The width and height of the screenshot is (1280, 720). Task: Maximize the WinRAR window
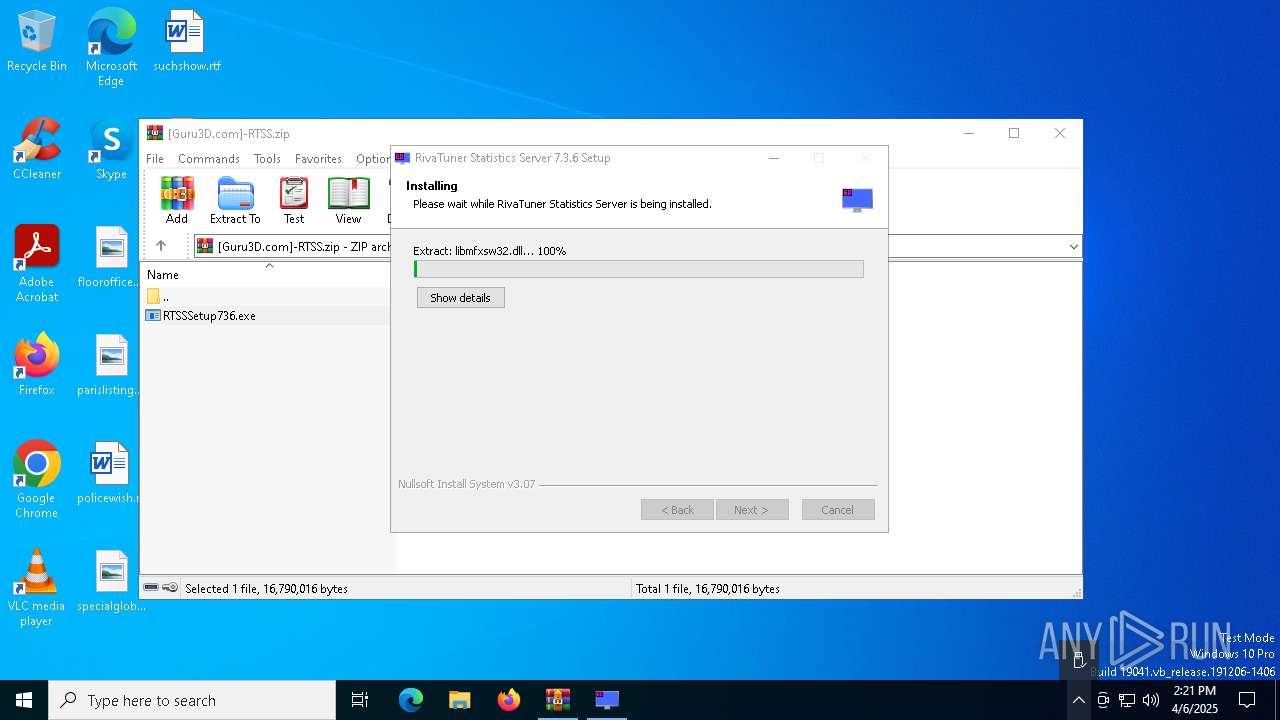1014,133
